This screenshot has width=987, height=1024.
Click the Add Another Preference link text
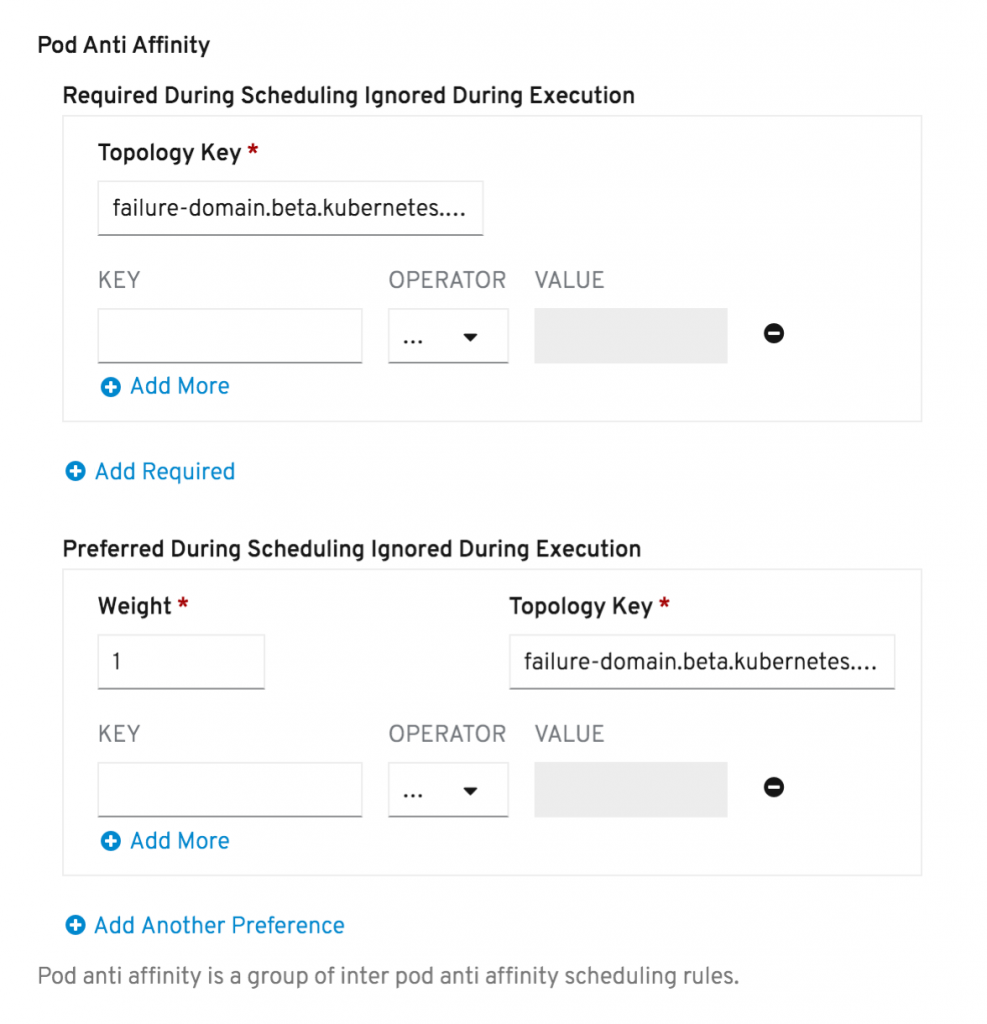pyautogui.click(x=219, y=926)
